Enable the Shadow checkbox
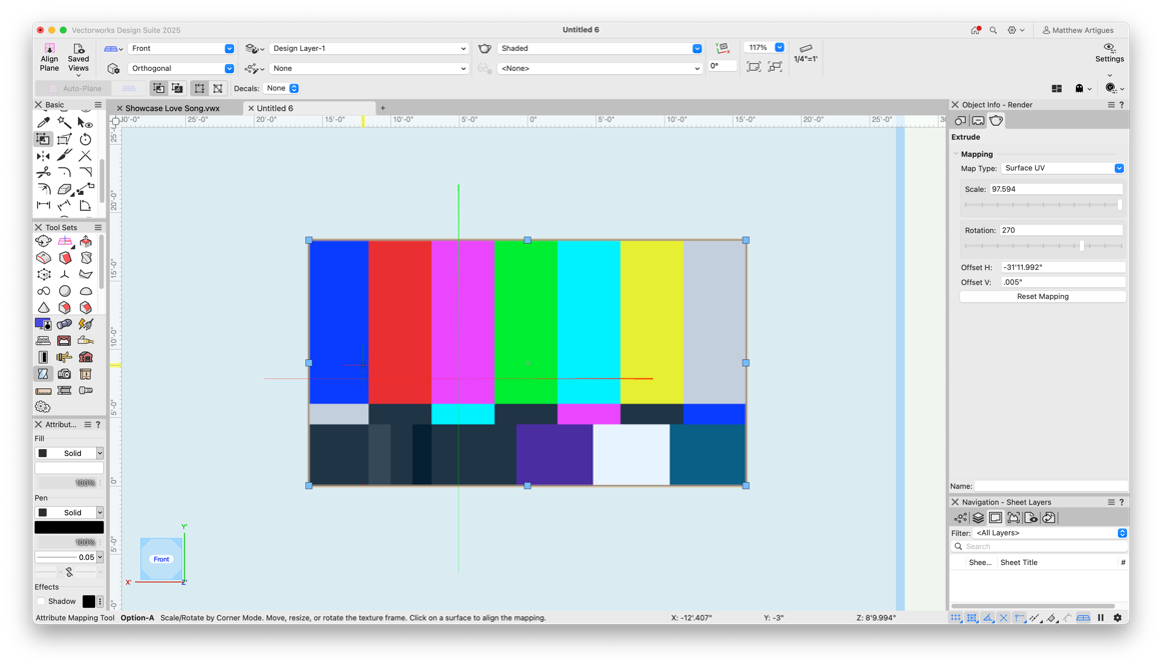 coord(42,602)
